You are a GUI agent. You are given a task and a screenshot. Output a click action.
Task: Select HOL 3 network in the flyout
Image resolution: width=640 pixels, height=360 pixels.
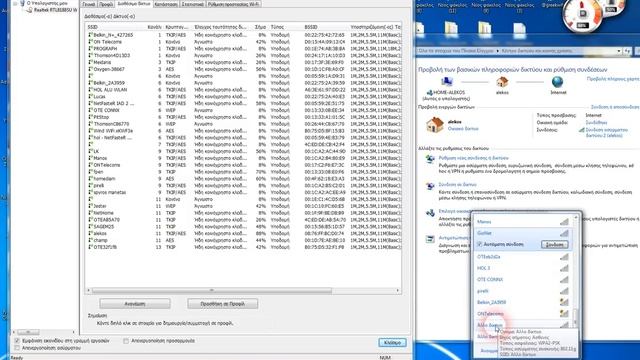(x=522, y=268)
